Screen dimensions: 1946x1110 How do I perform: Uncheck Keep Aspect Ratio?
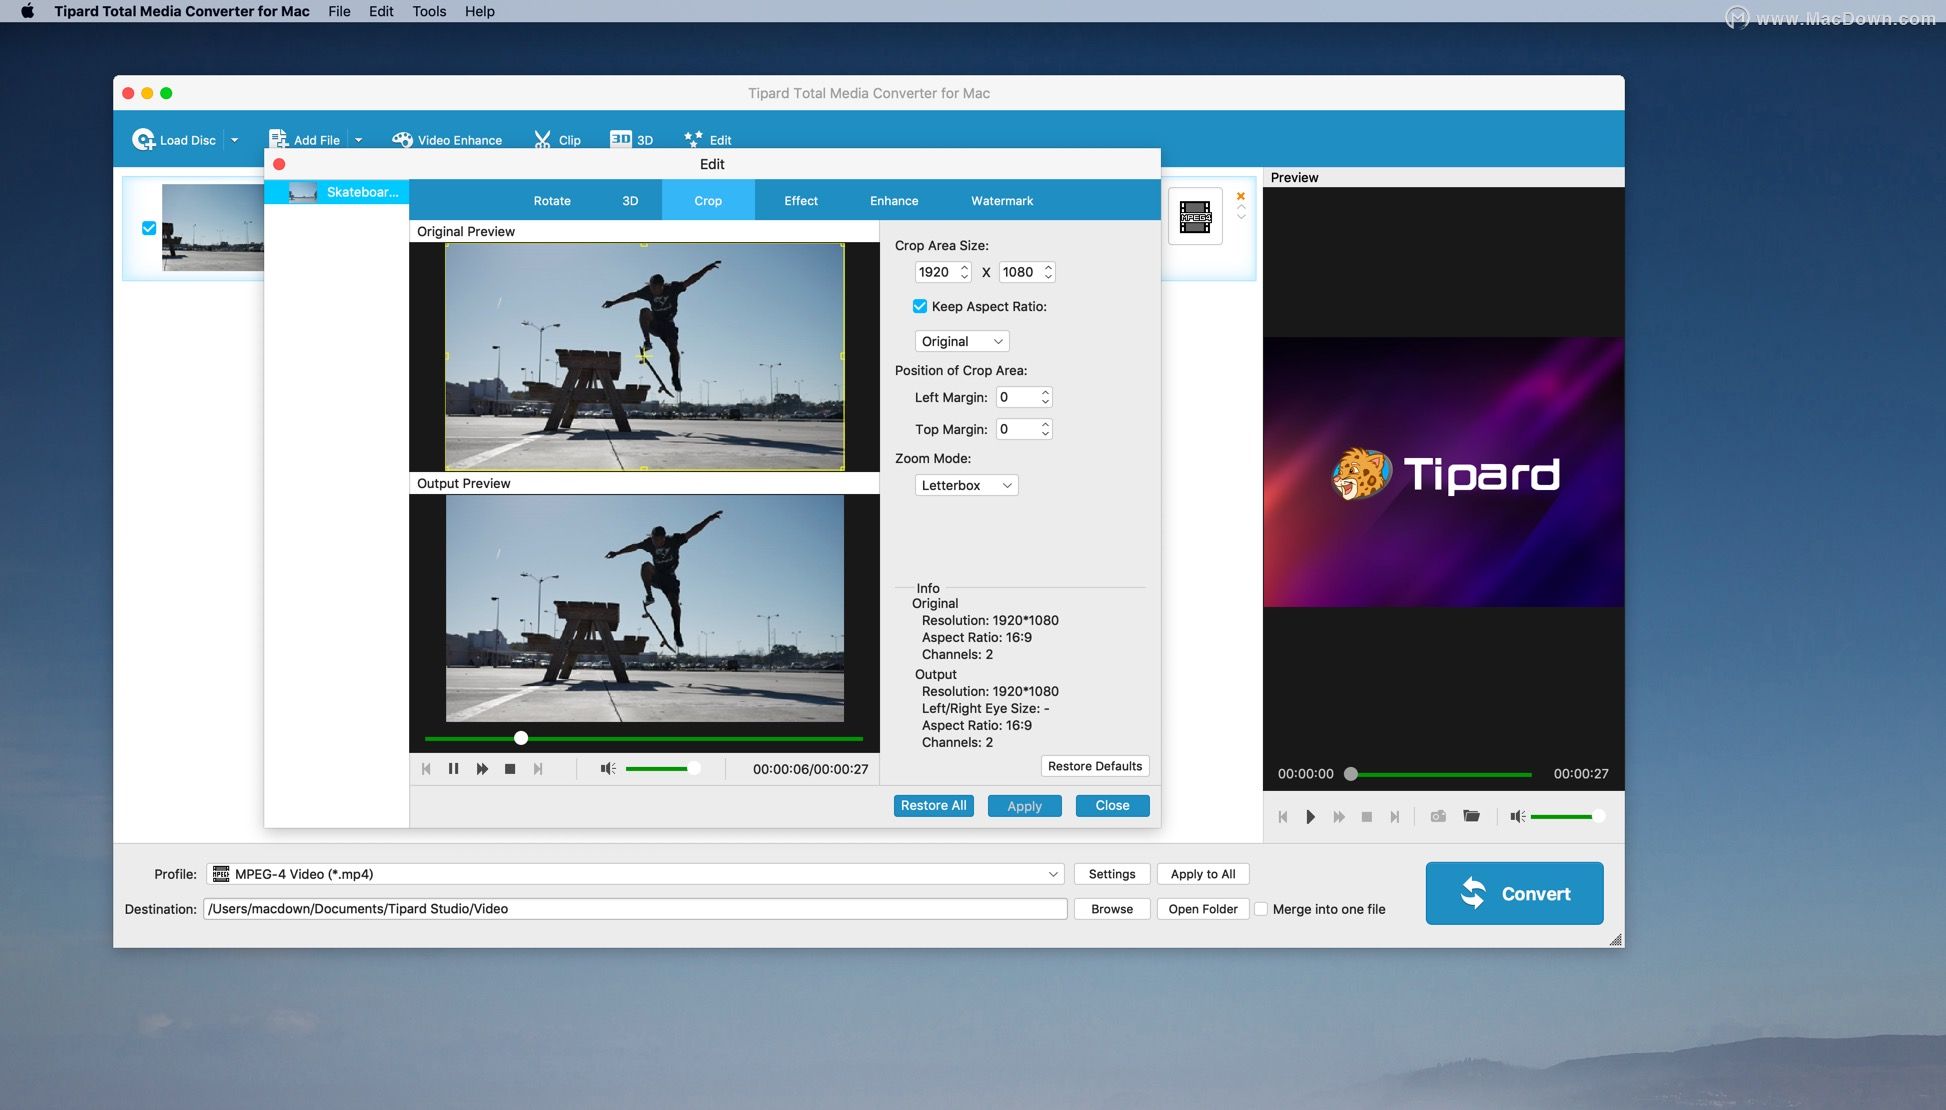click(x=919, y=306)
